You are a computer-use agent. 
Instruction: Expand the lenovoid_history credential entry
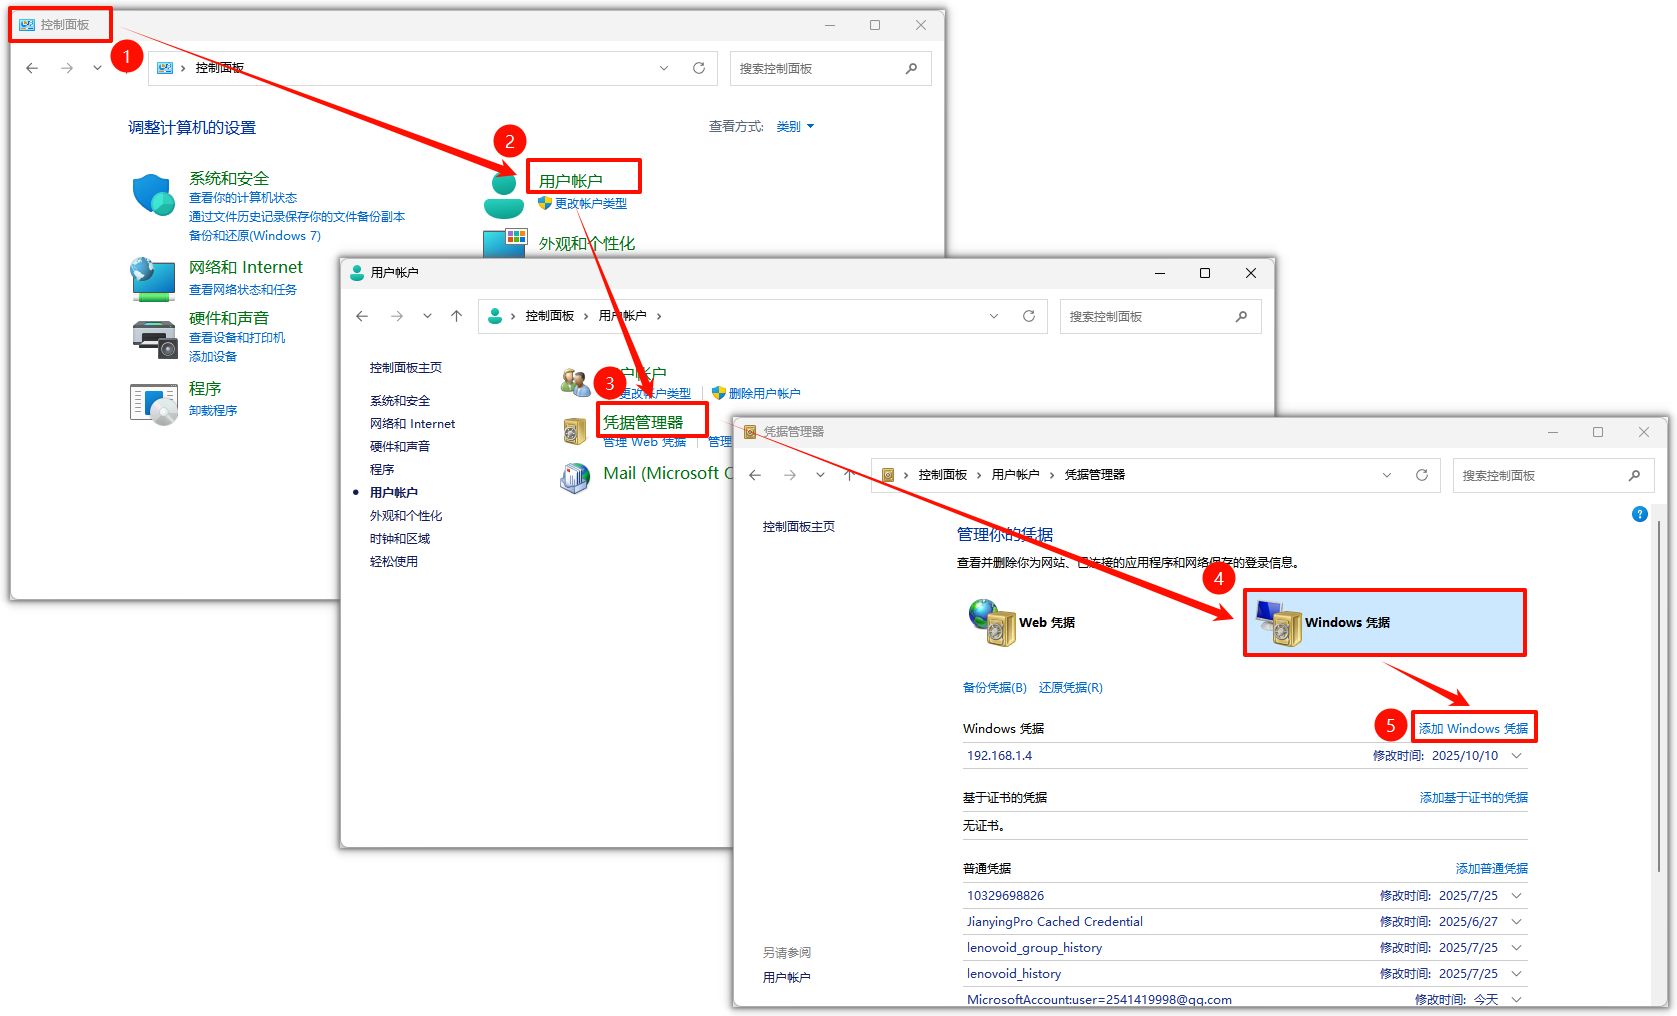coord(1517,974)
